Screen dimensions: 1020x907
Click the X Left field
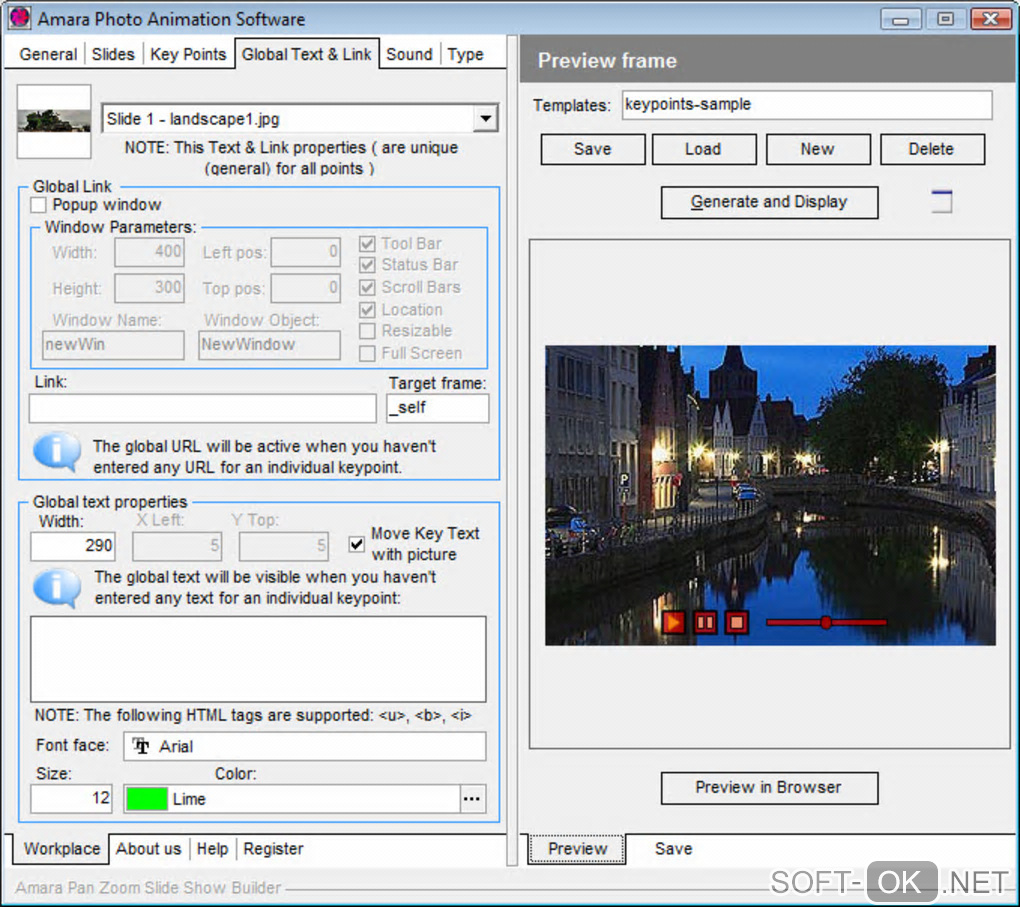[x=177, y=546]
